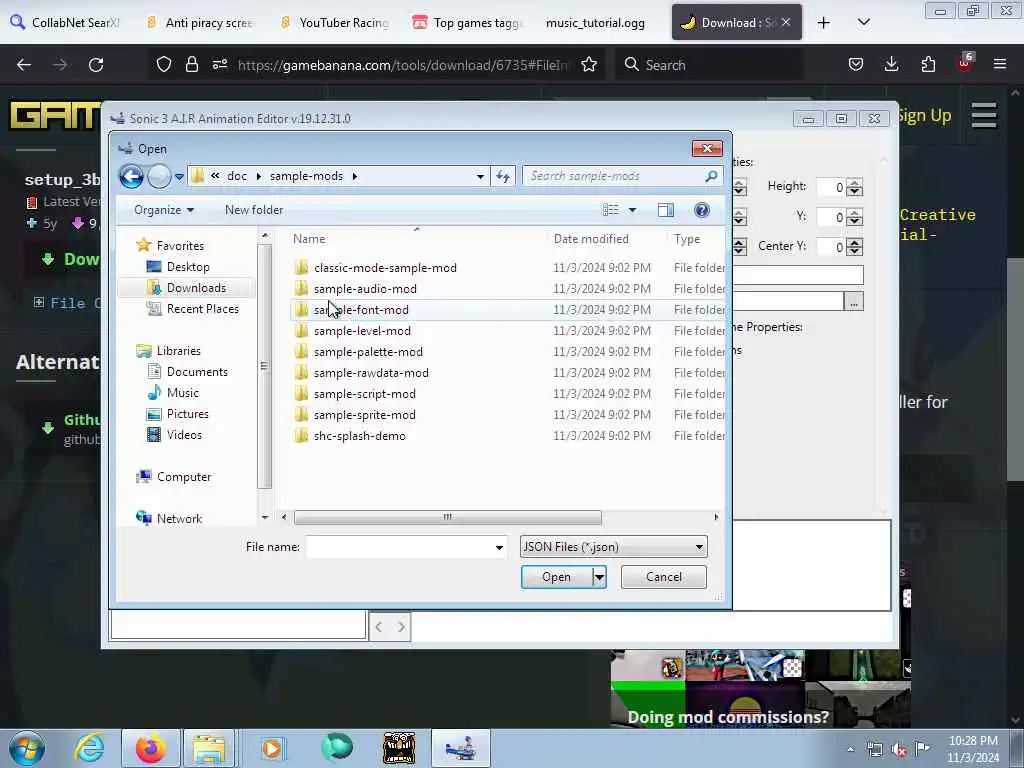Click the refresh icon beside the path bar
The height and width of the screenshot is (768, 1024).
[503, 176]
